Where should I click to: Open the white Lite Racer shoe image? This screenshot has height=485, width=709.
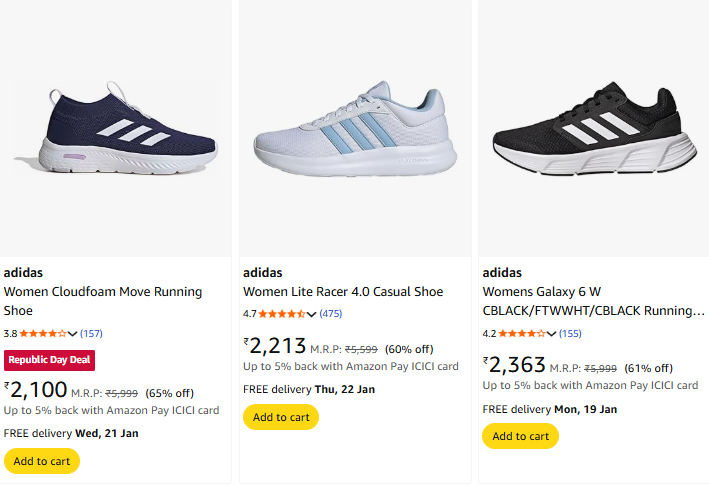click(x=355, y=128)
